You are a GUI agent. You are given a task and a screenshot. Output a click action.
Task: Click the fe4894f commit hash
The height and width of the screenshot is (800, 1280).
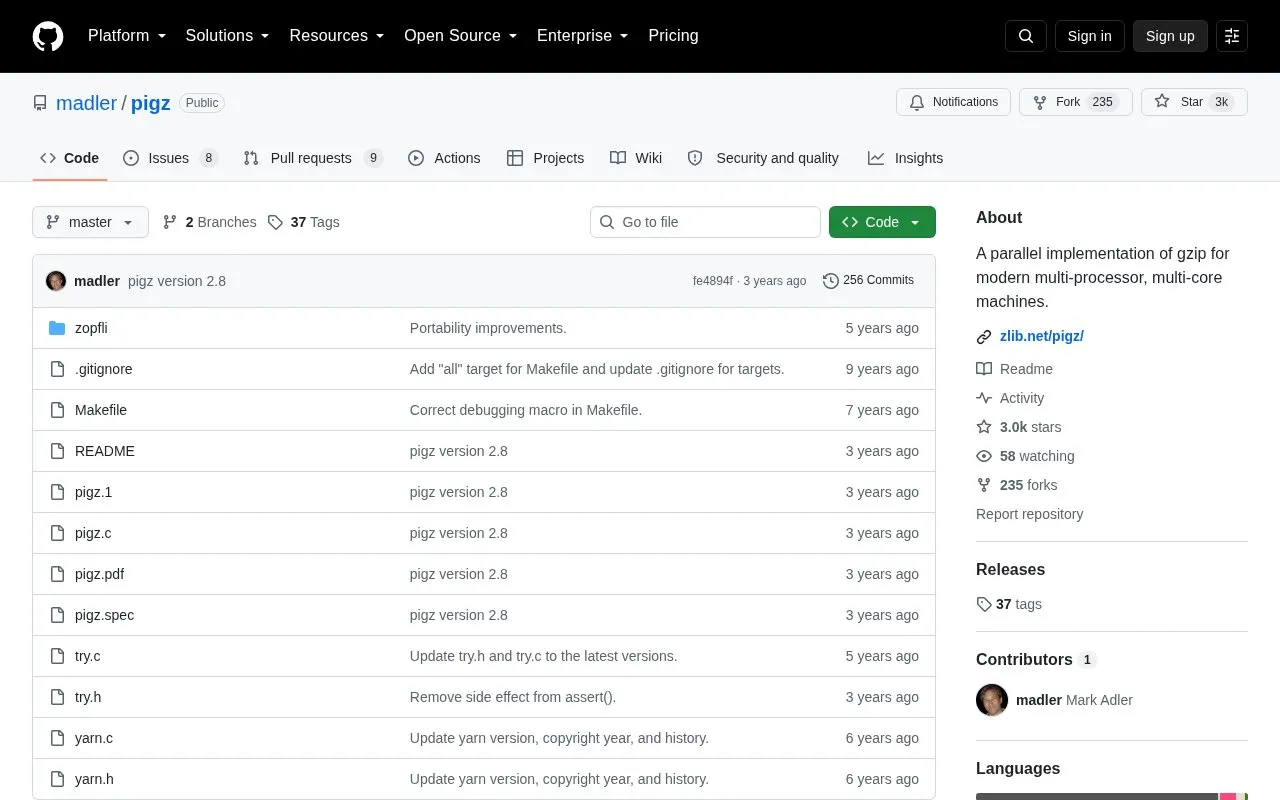pyautogui.click(x=713, y=281)
